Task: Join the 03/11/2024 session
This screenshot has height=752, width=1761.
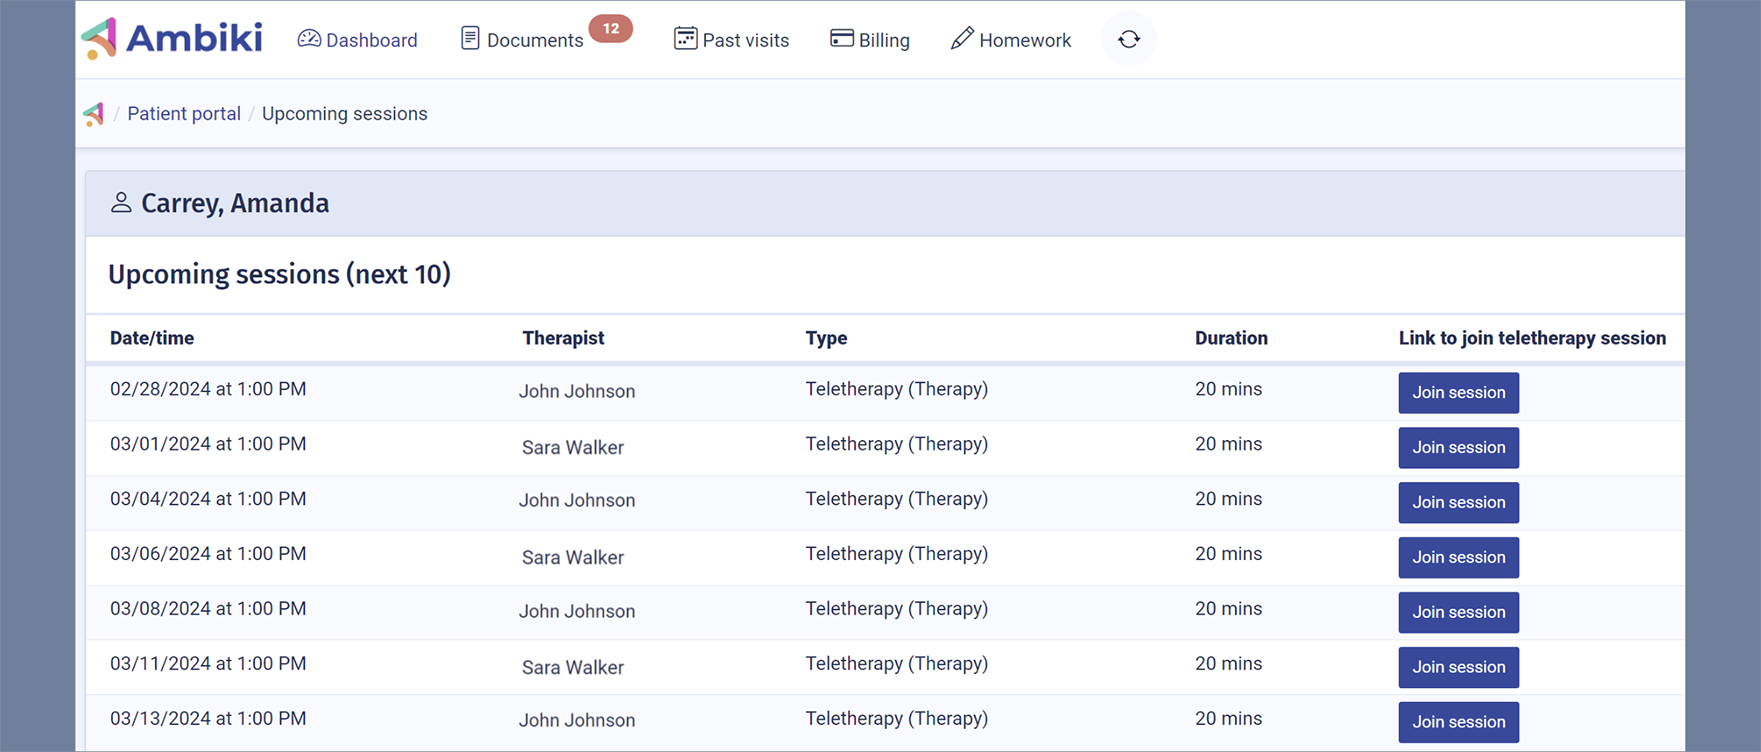Action: tap(1458, 668)
